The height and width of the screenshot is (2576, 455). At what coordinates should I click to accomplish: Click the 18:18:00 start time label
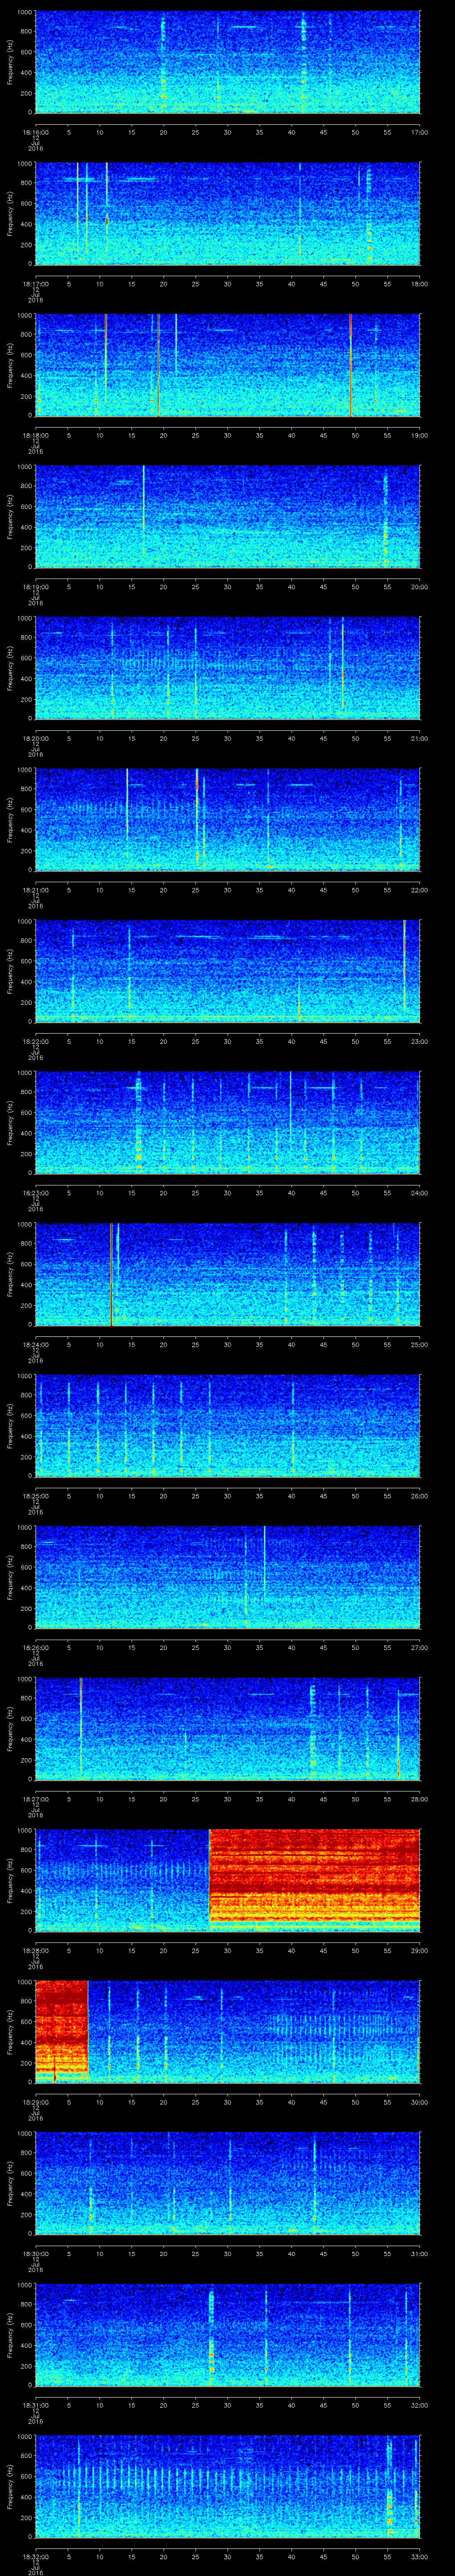(x=35, y=435)
